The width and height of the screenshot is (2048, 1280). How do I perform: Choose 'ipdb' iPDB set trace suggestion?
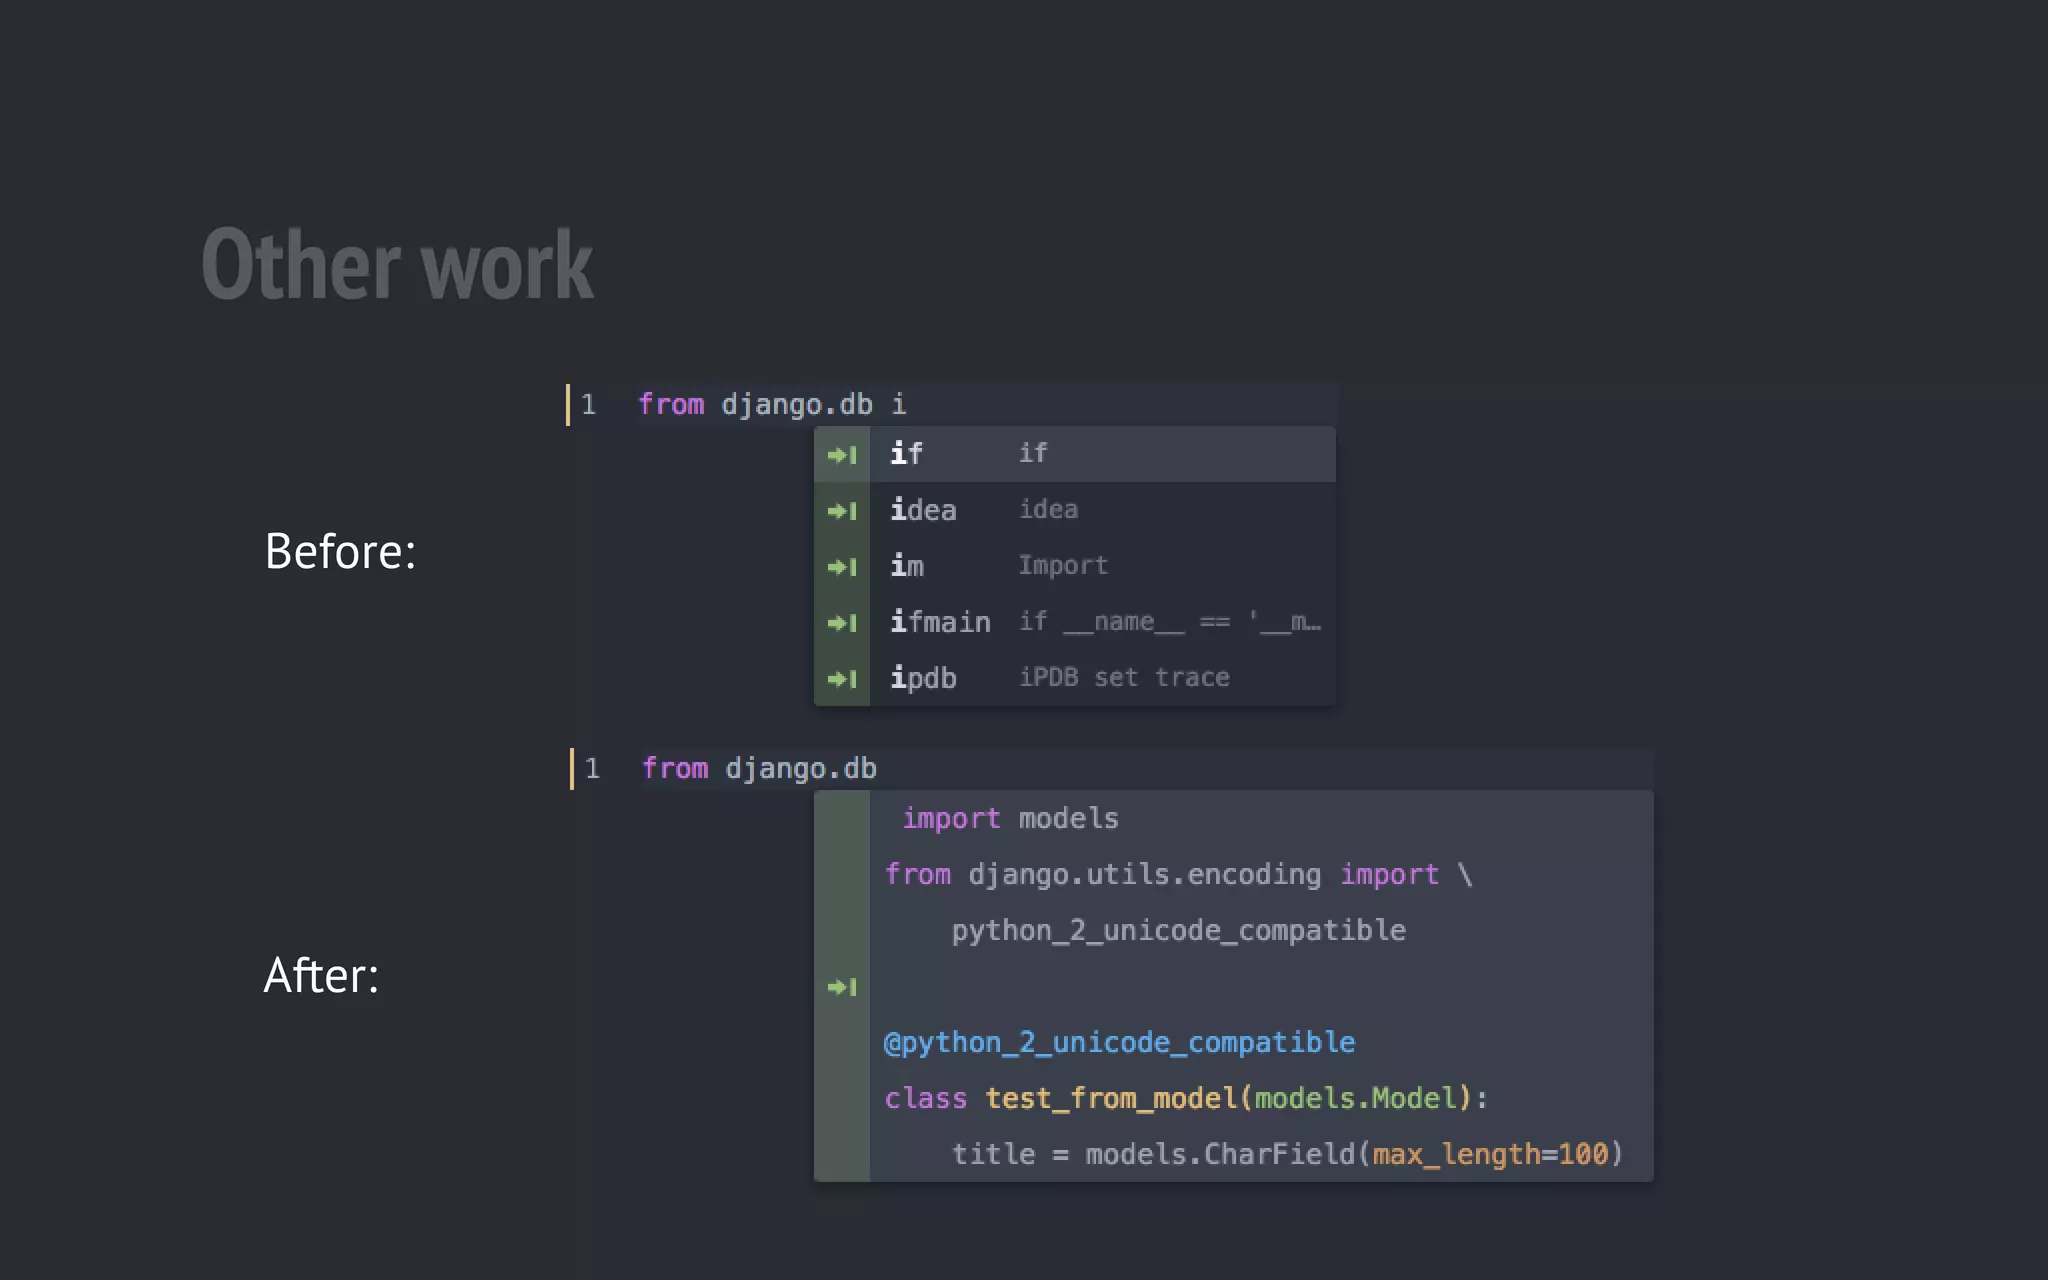(1100, 678)
